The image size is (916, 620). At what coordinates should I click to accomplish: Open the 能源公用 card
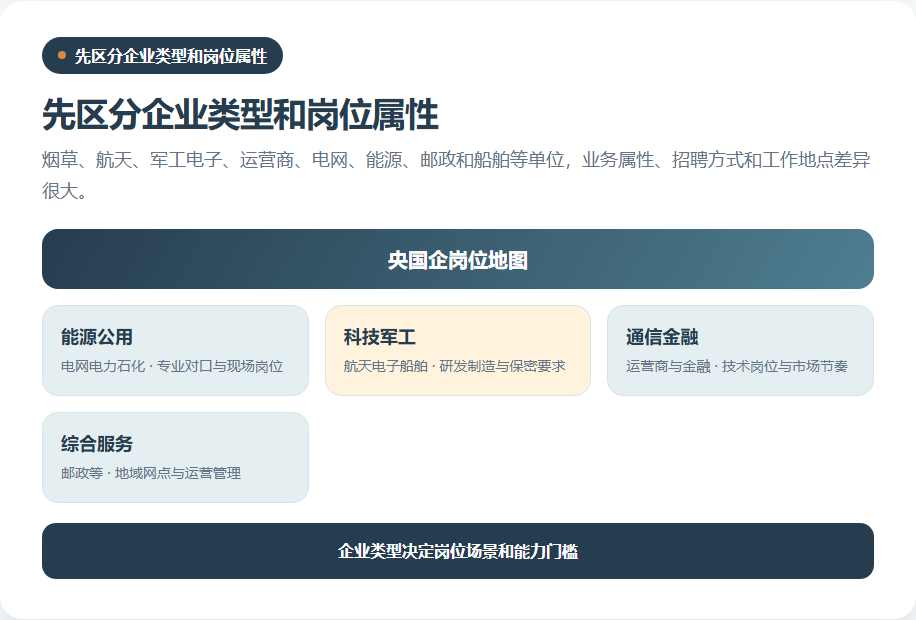[175, 351]
